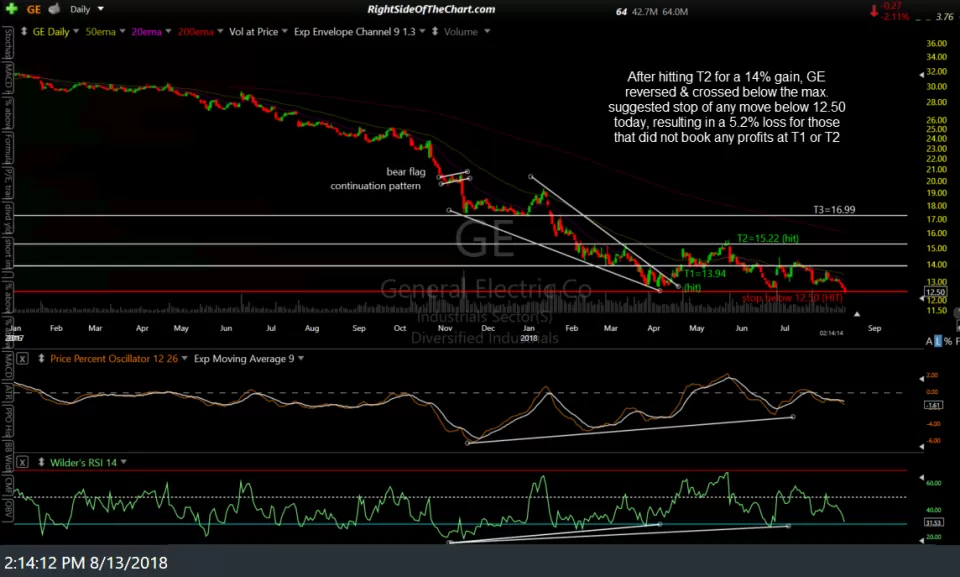Open Price Percent Oscillator 12 26 dropdown
Image resolution: width=960 pixels, height=577 pixels.
(184, 358)
